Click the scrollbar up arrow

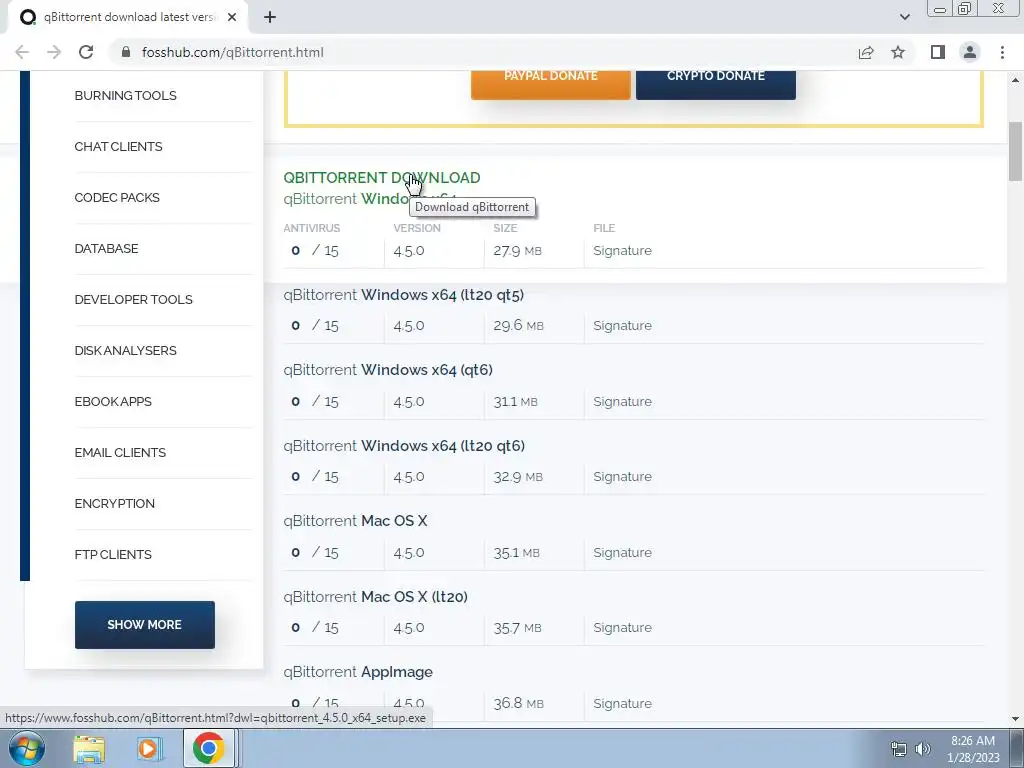click(1015, 80)
